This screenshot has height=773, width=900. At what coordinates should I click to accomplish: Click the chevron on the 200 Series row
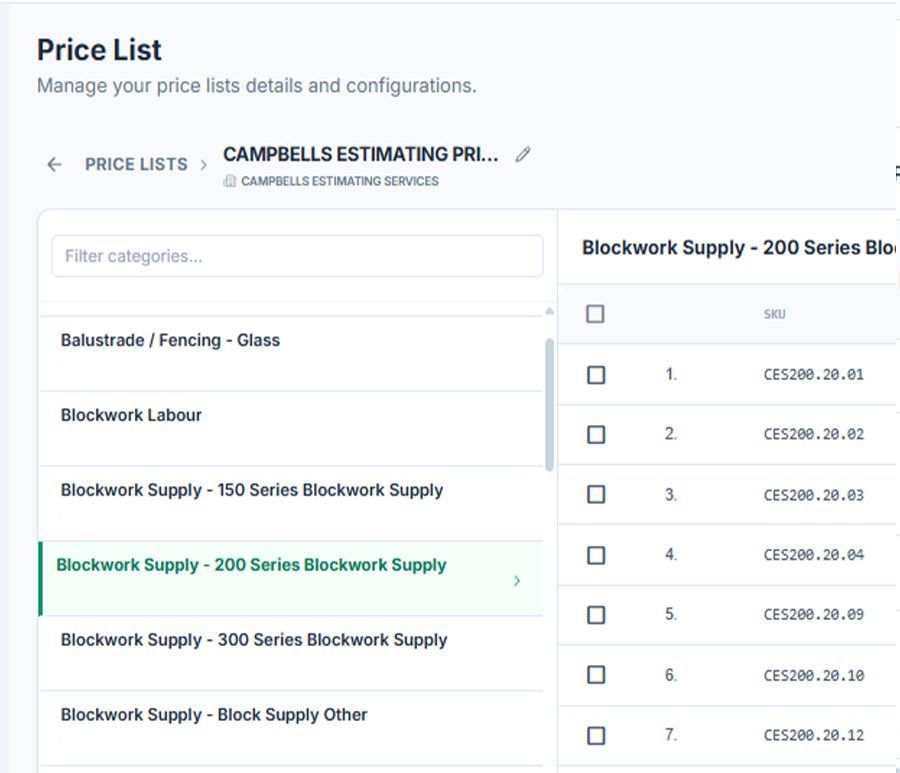point(517,581)
